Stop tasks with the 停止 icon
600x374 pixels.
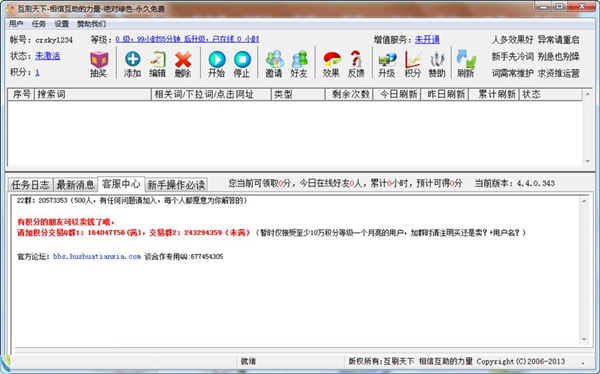(x=242, y=59)
